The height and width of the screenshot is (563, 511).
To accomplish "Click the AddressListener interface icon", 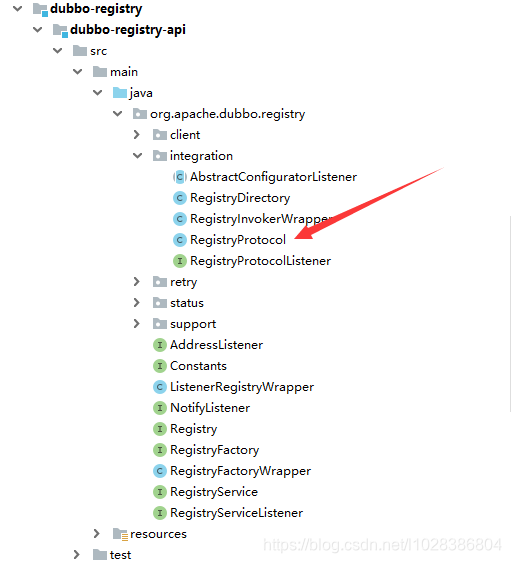I will click(160, 345).
